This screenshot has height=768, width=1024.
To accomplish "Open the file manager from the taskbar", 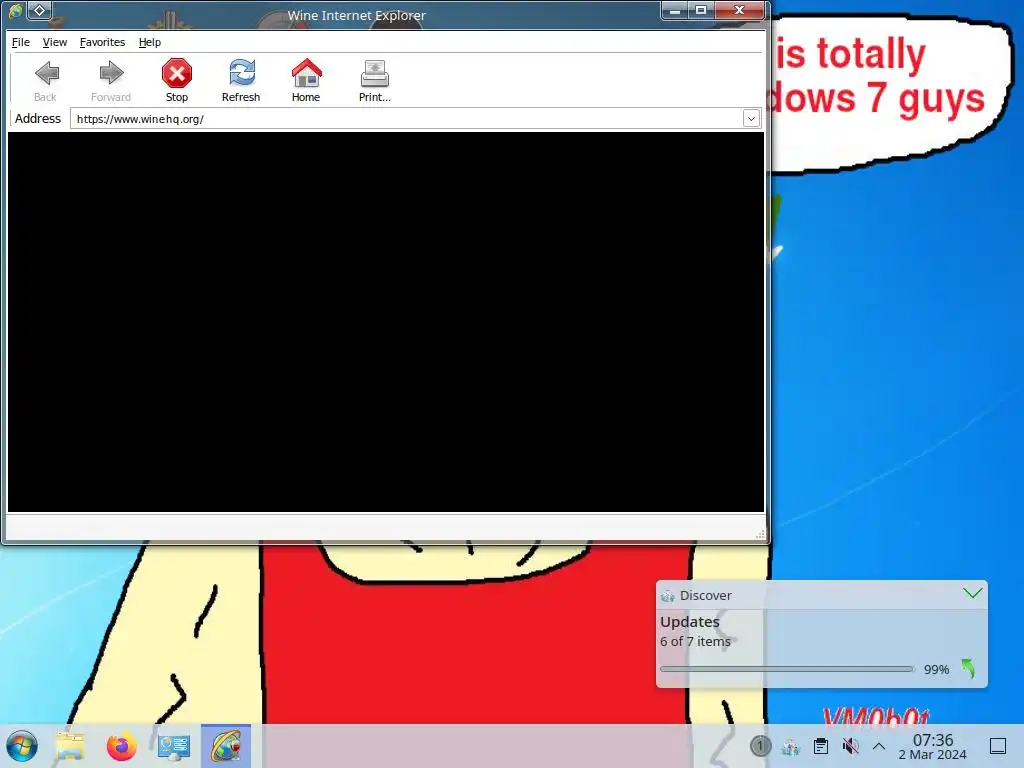I will click(x=70, y=746).
